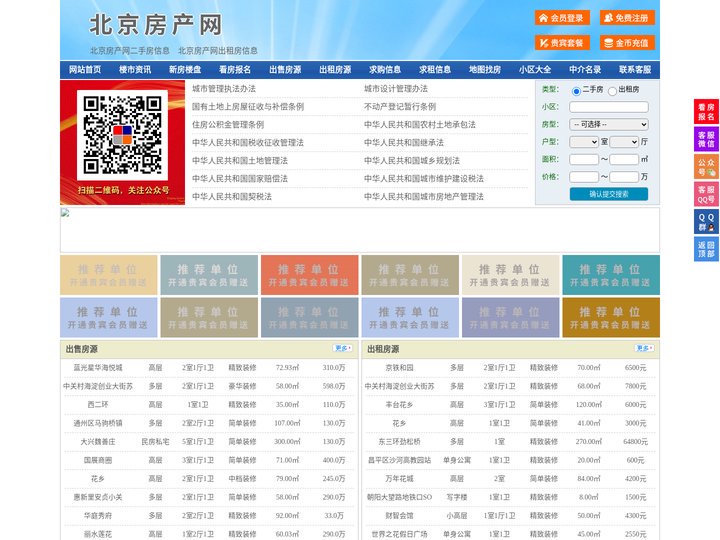
Task: Open 国展商圈 sale listing
Action: (x=98, y=460)
